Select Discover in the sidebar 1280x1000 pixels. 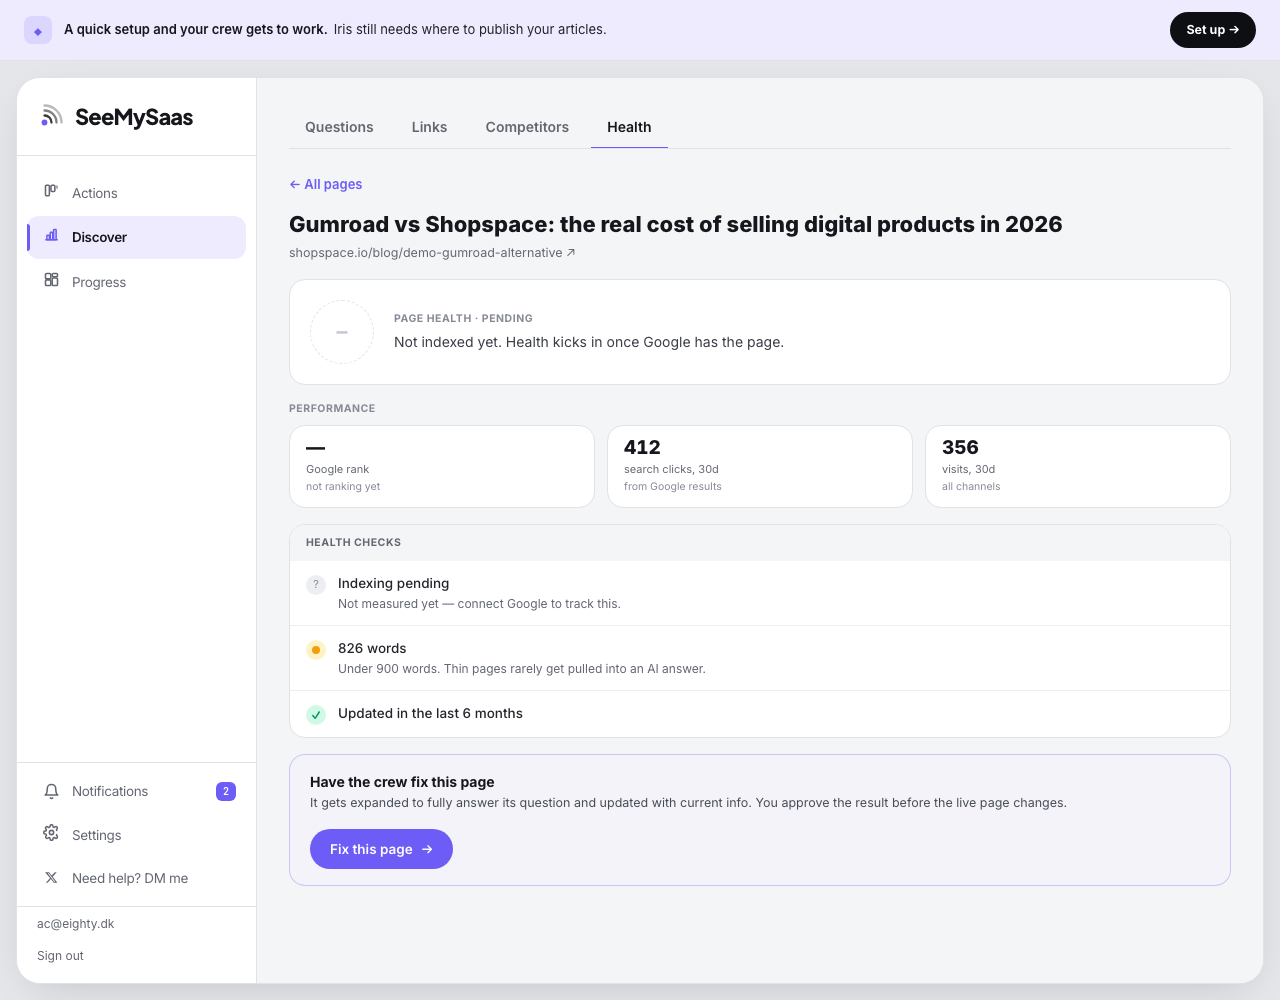[x=136, y=237]
